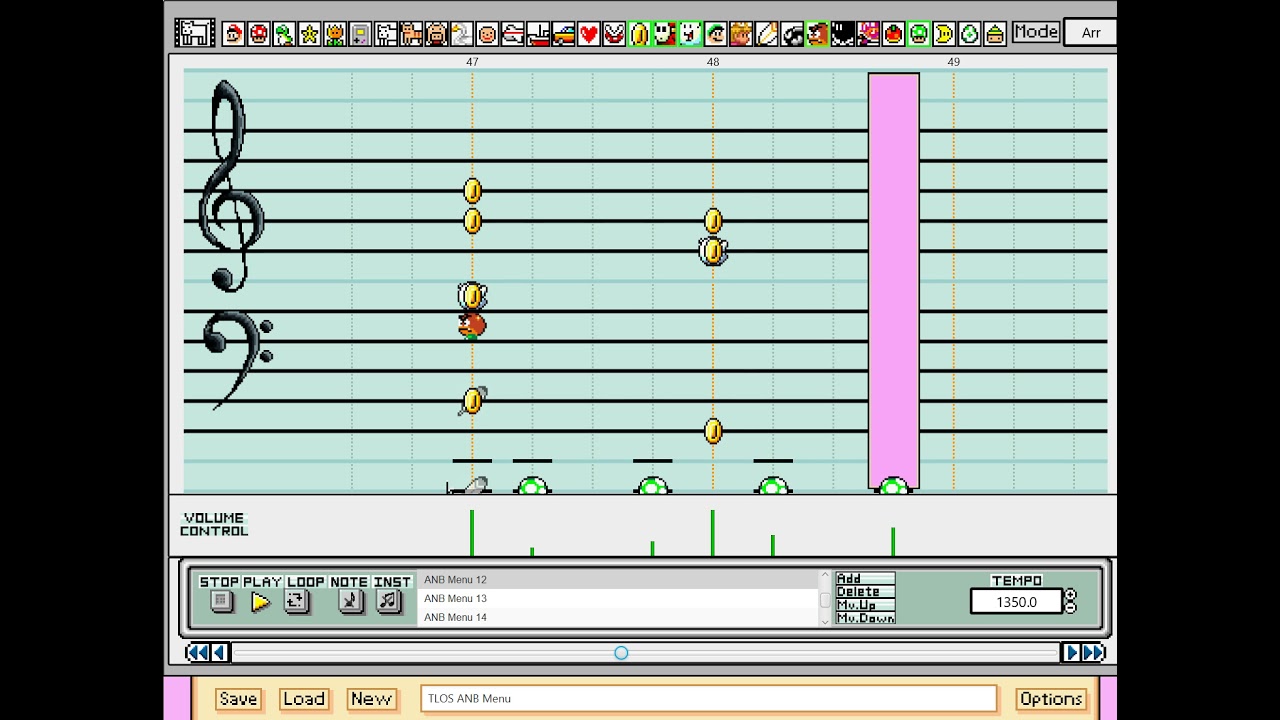This screenshot has width=1280, height=720.
Task: Stop playback with the STOP button
Action: 222,601
